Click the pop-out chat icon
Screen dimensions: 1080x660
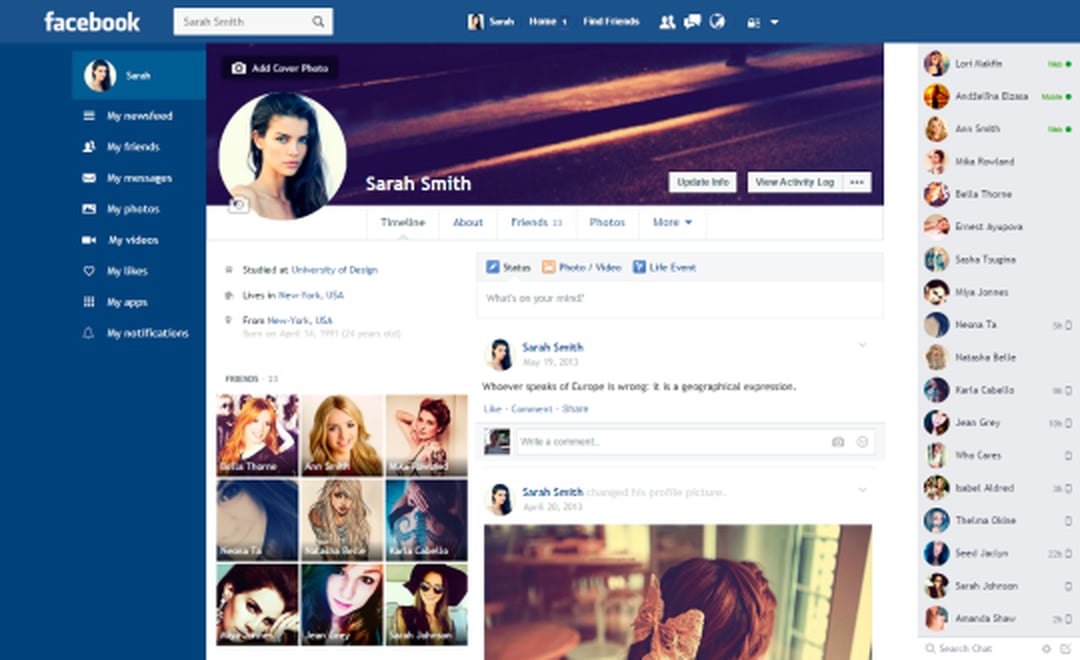1066,648
